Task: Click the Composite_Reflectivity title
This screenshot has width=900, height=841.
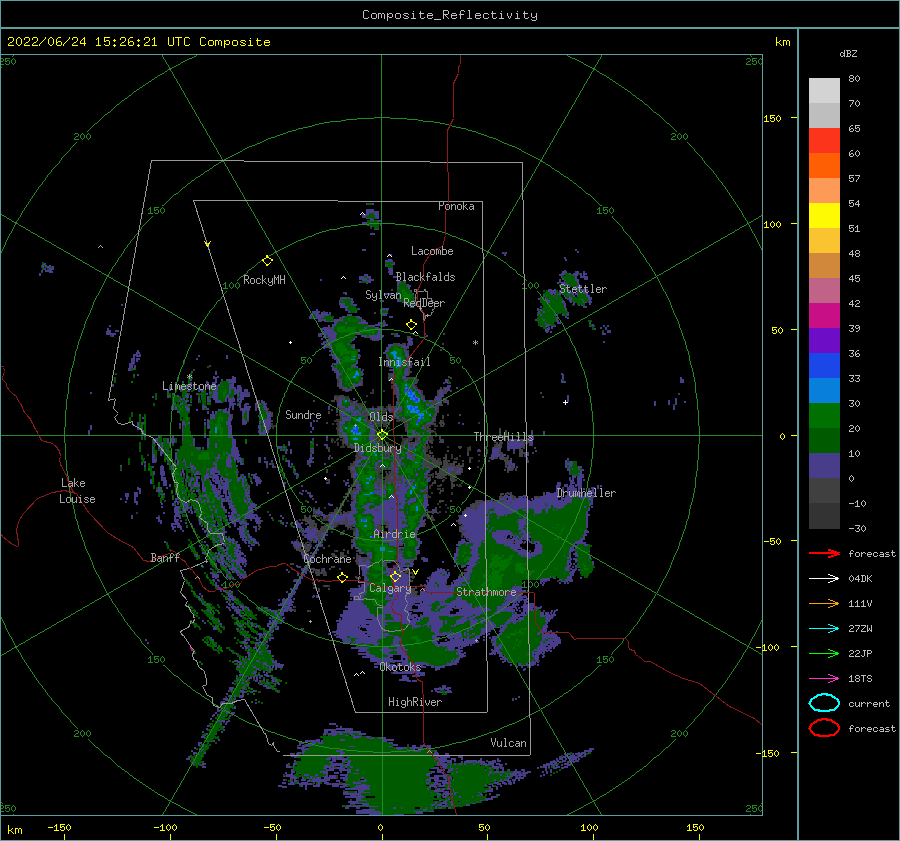Action: click(449, 15)
